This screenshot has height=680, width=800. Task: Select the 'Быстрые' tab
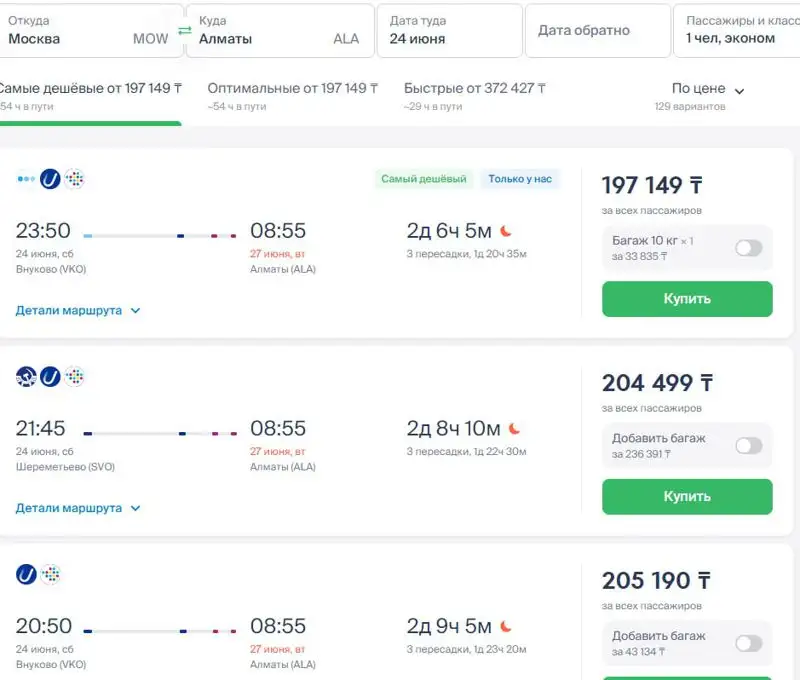474,89
